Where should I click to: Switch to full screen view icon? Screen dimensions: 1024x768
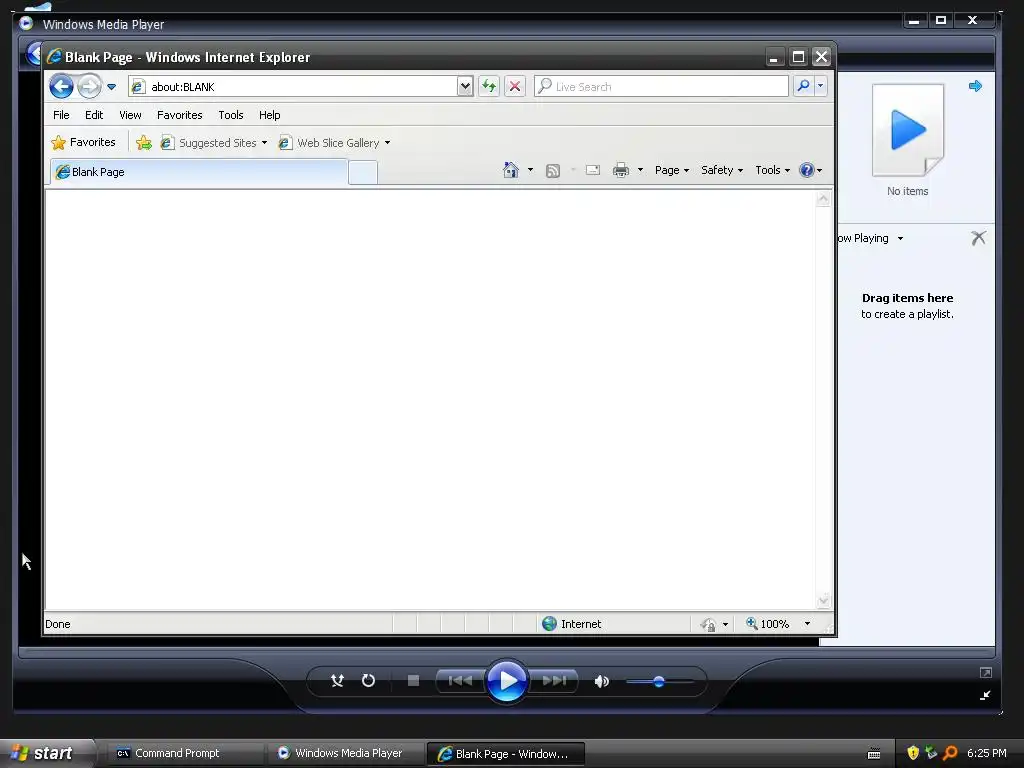point(985,673)
